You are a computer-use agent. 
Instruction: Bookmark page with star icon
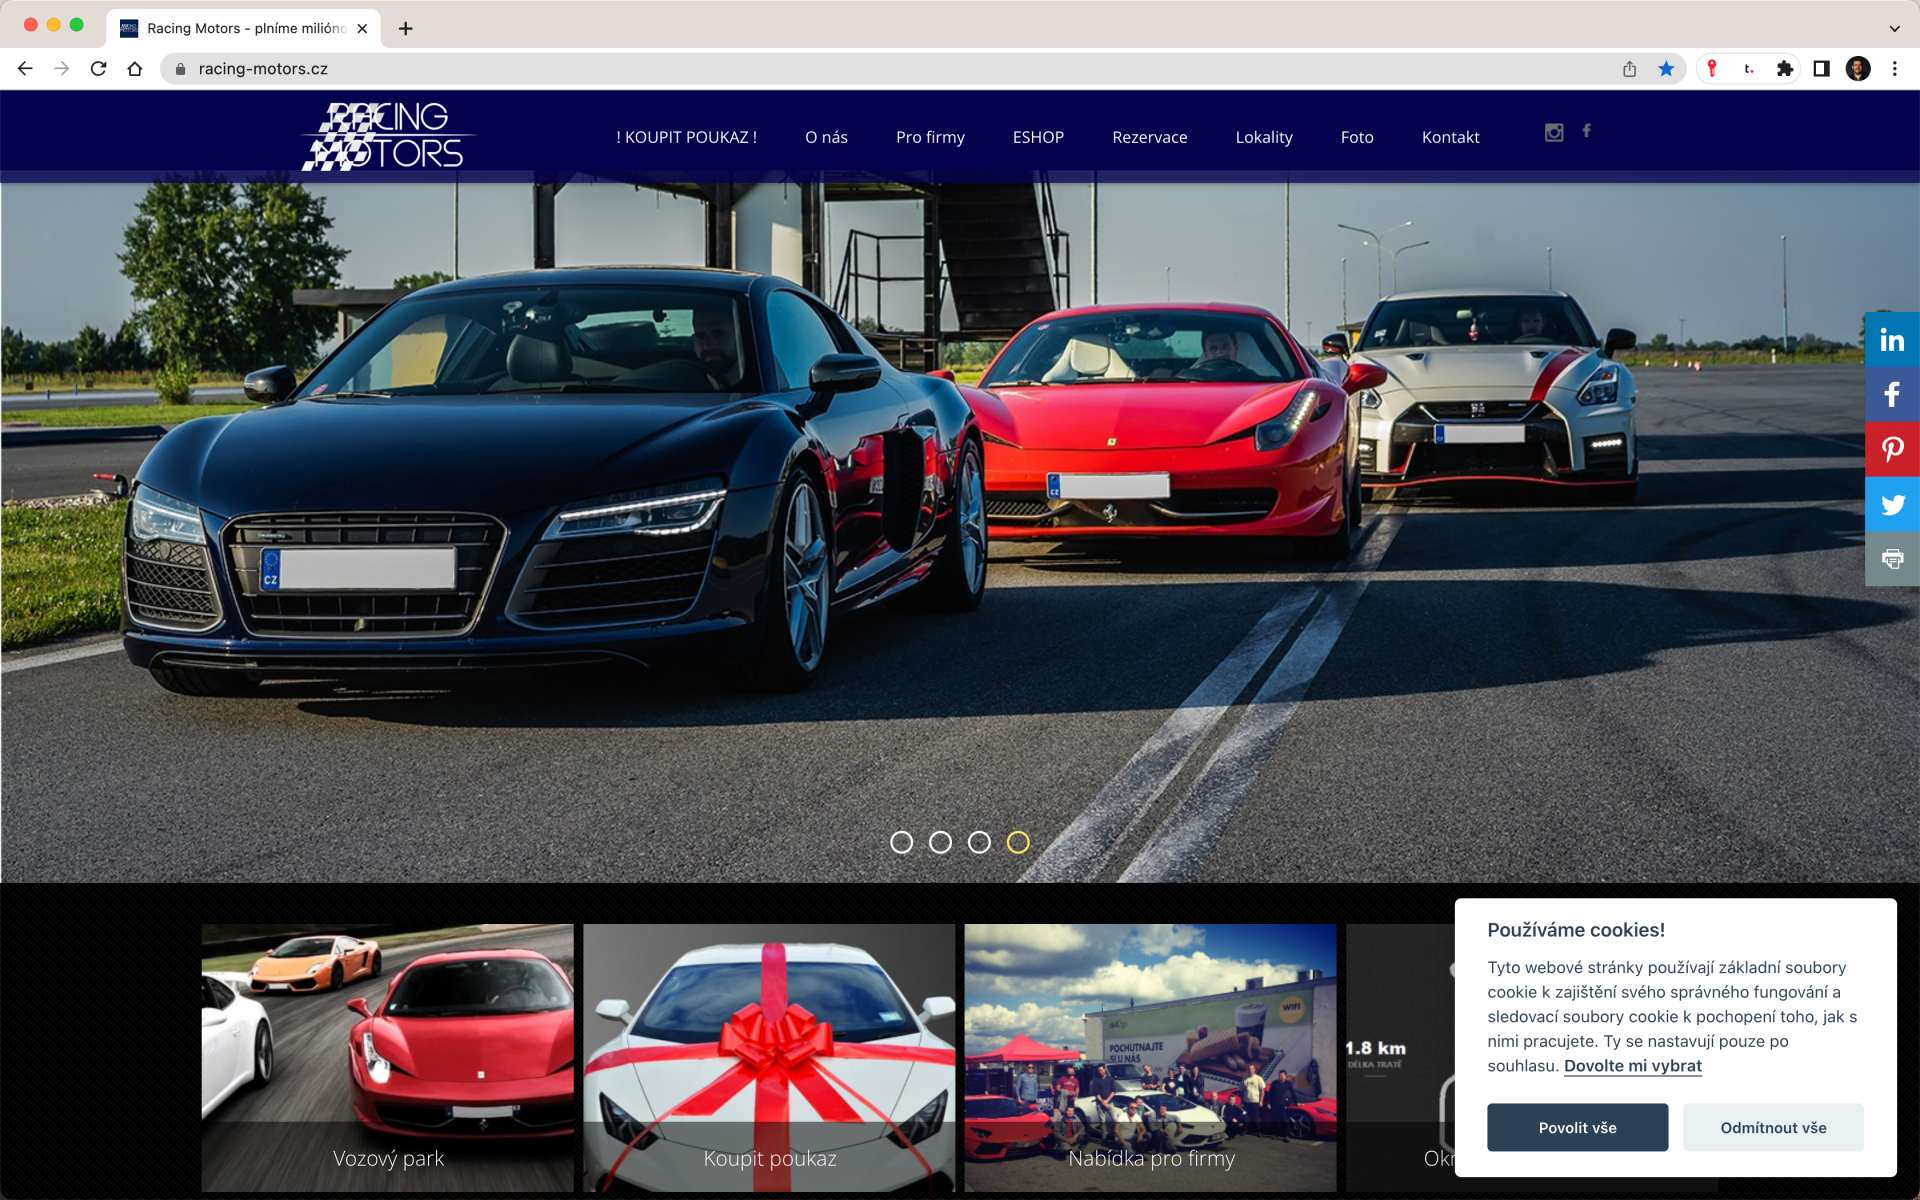tap(1666, 69)
